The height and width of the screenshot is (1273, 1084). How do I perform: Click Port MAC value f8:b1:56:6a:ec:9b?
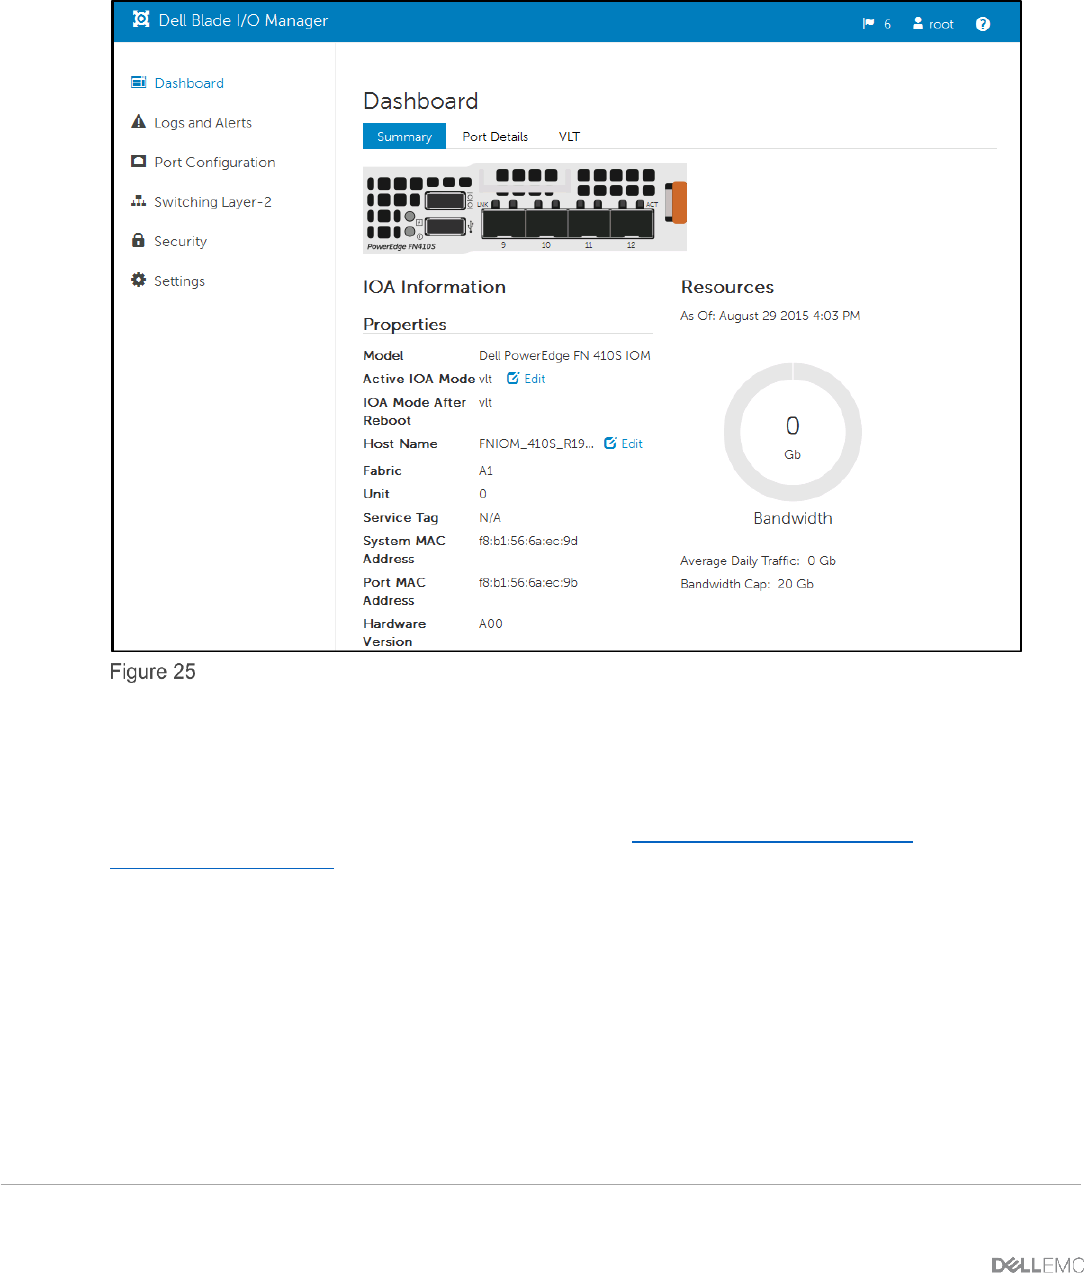point(528,583)
